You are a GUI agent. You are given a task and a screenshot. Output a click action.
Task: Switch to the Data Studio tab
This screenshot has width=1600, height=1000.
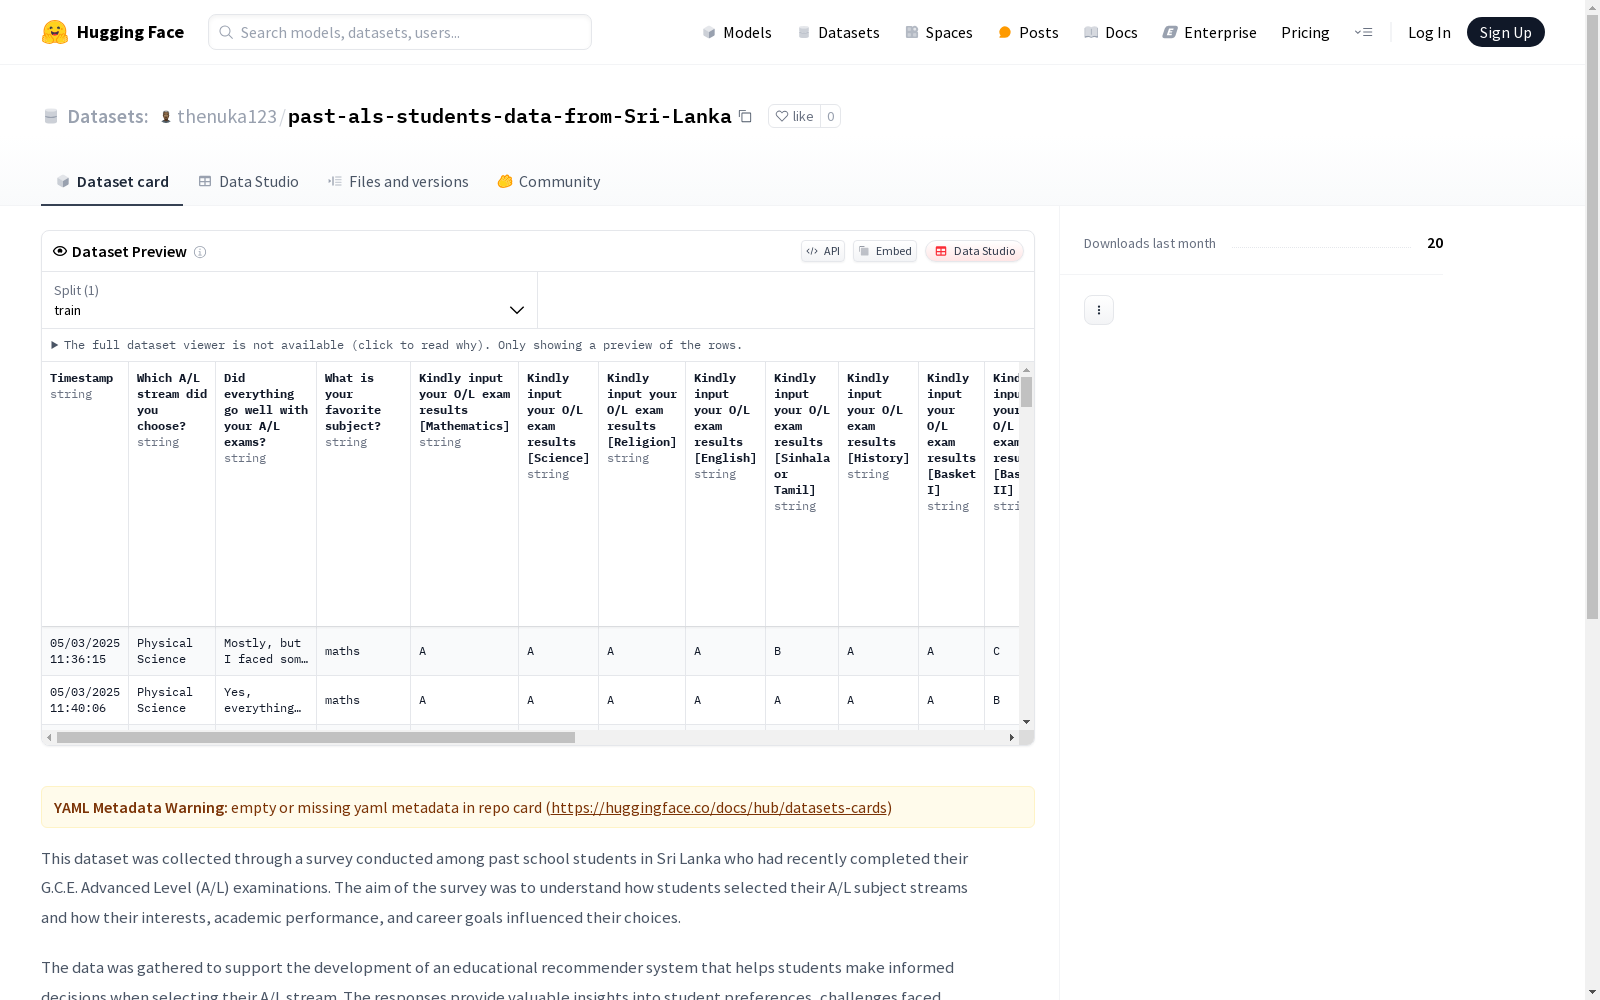(x=248, y=181)
